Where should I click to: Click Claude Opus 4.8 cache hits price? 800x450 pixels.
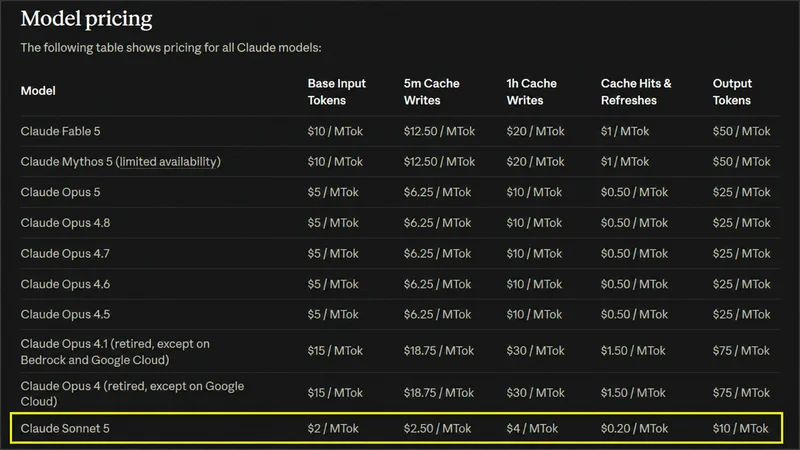[x=634, y=223]
